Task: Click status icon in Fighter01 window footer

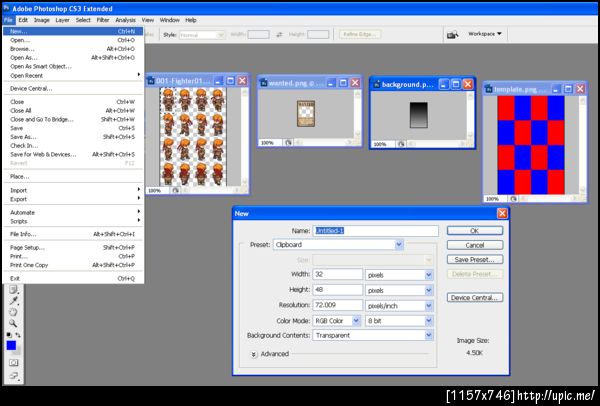Action: (175, 190)
